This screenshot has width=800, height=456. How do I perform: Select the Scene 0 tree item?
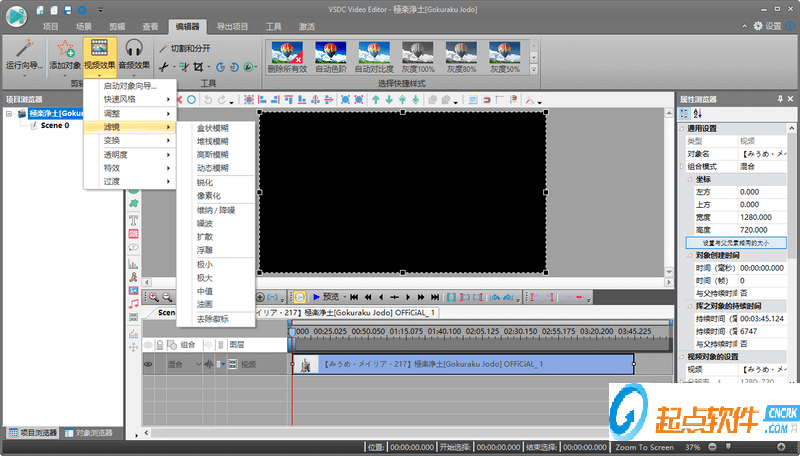55,125
